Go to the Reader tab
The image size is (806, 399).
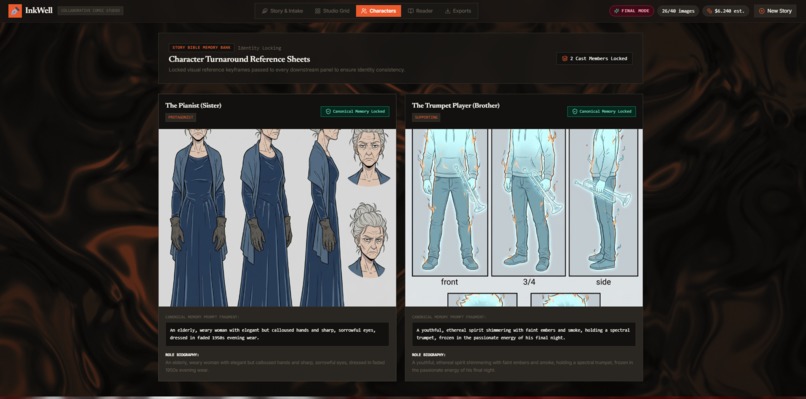420,11
